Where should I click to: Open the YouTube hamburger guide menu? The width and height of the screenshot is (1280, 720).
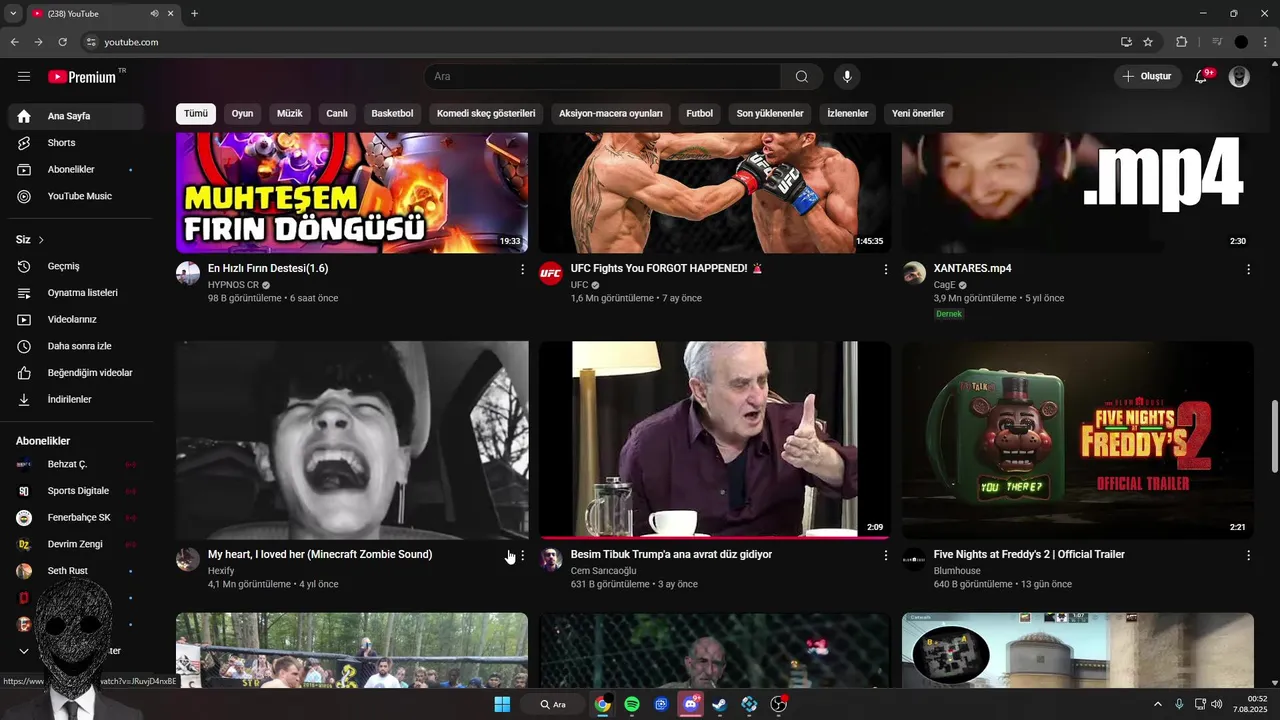(24, 76)
